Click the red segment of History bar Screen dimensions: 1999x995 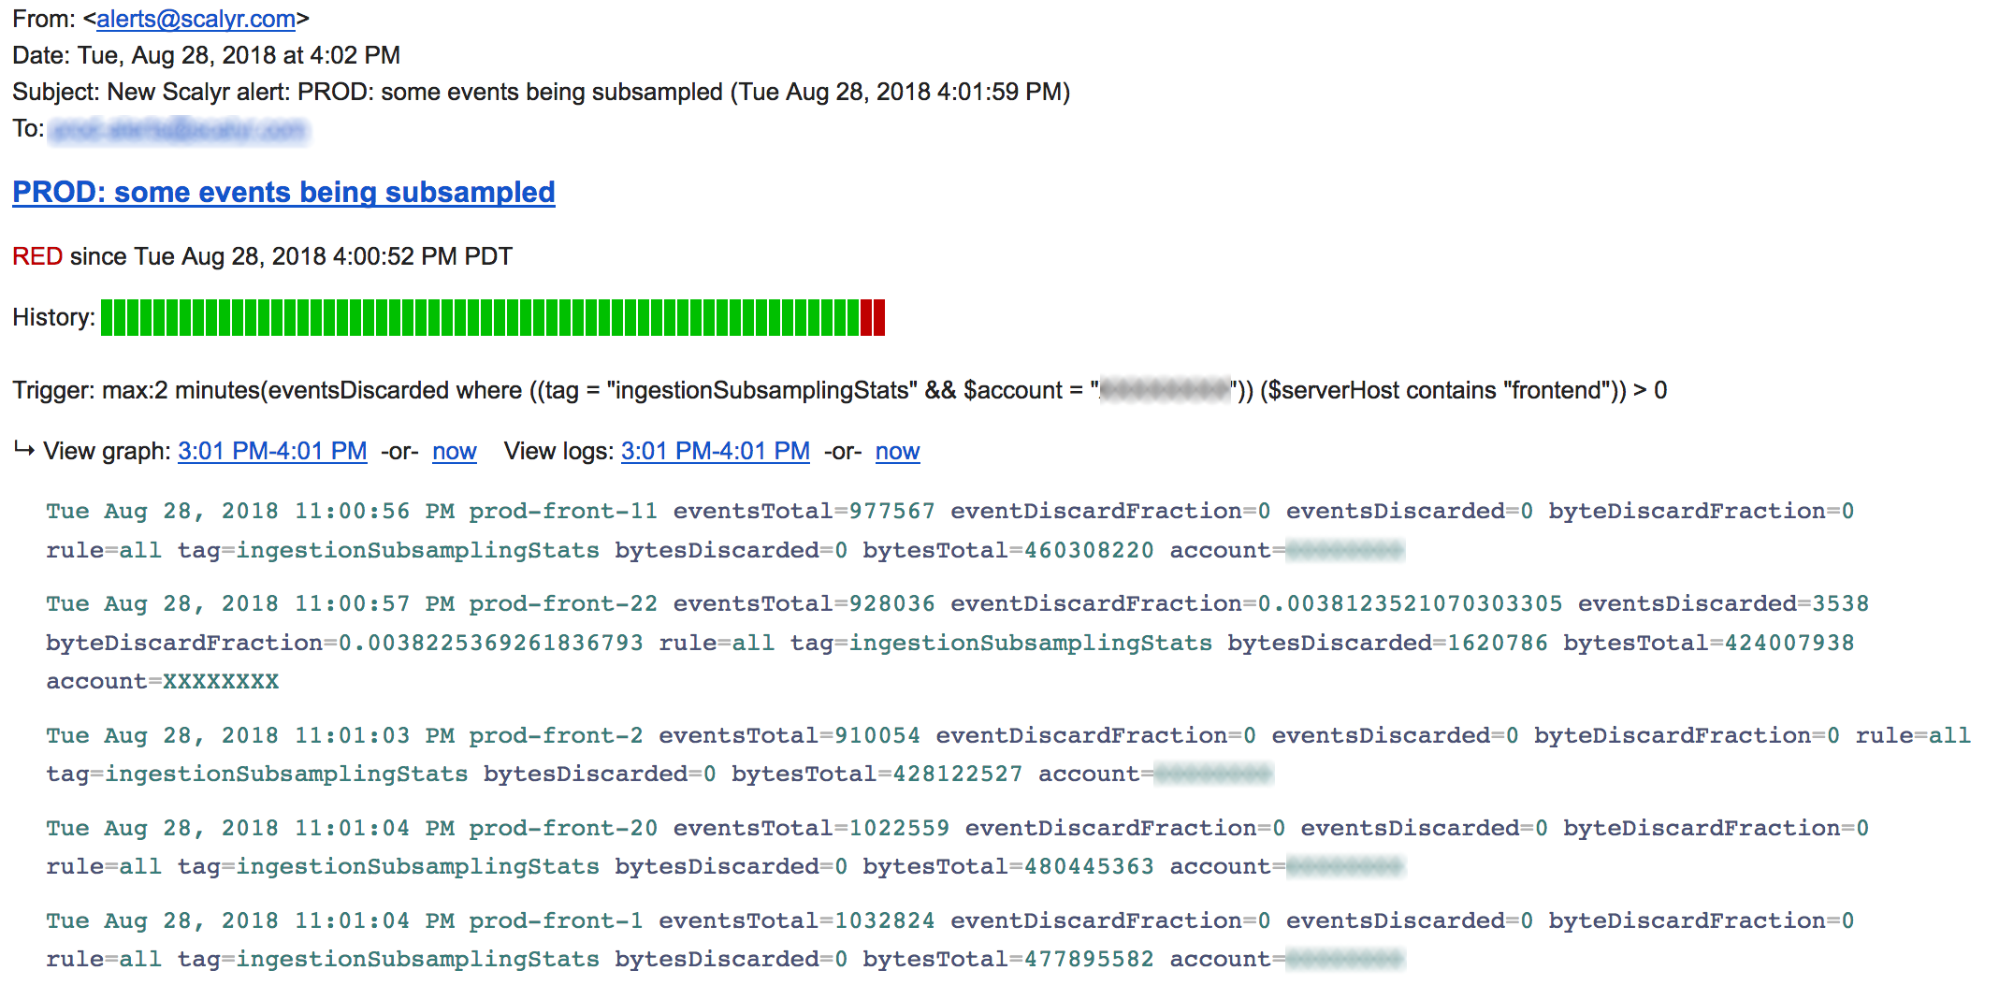tap(873, 318)
